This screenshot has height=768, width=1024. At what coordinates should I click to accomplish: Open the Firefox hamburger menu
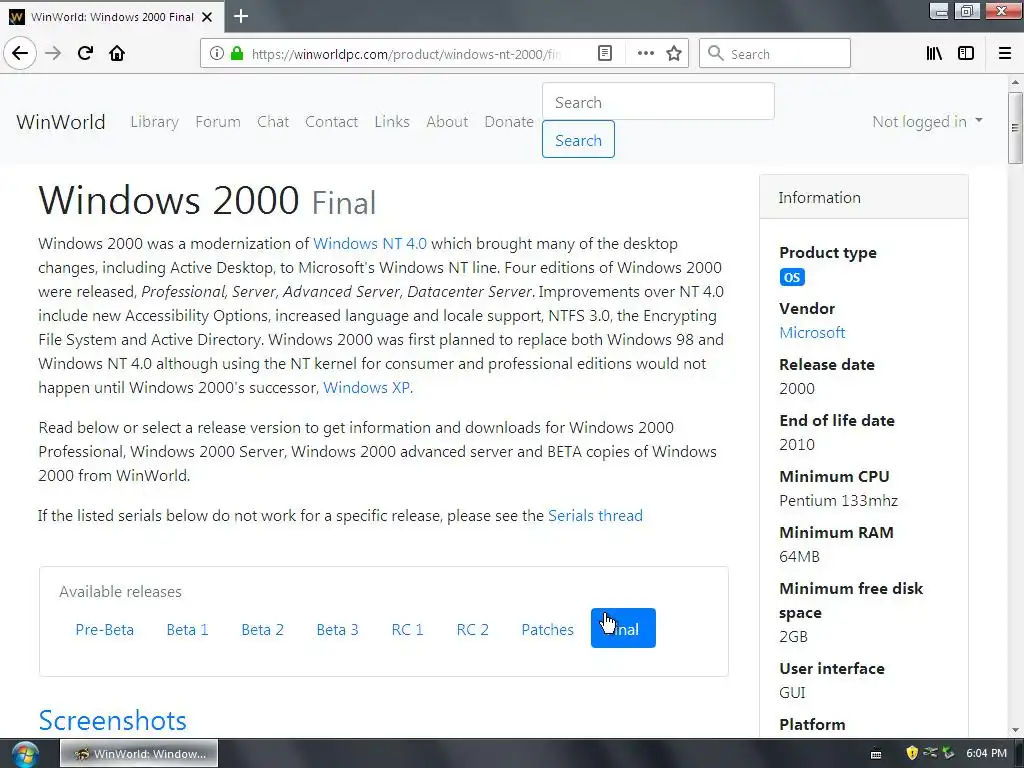point(1005,53)
